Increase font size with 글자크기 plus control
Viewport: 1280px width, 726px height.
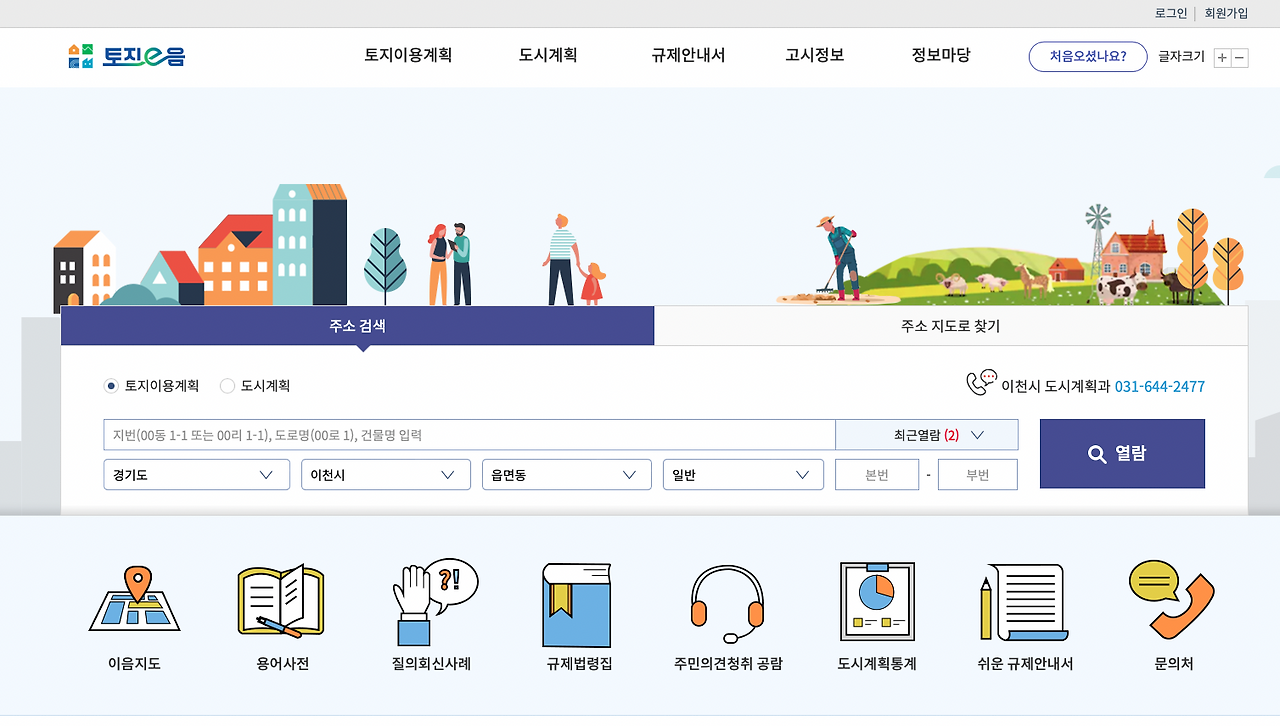pos(1221,58)
